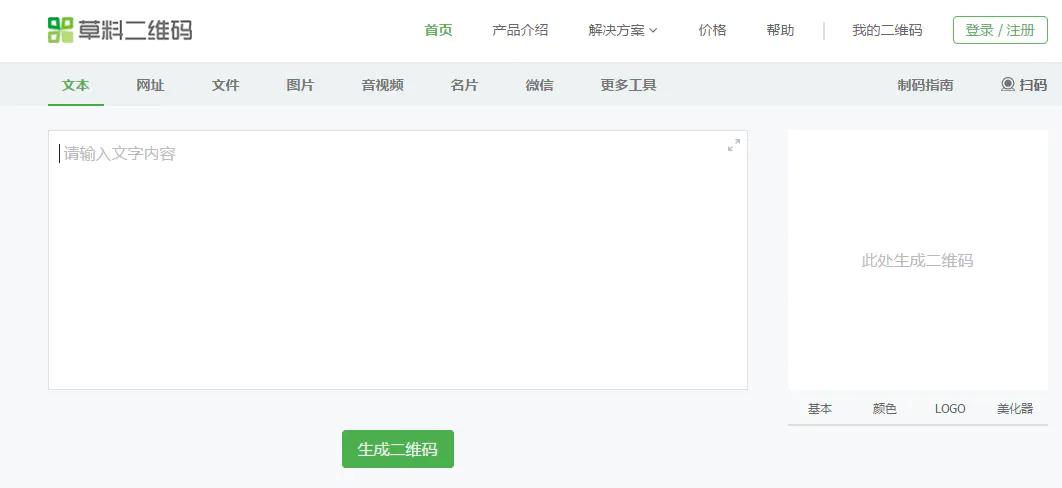Go to 我的二维码

tap(887, 30)
